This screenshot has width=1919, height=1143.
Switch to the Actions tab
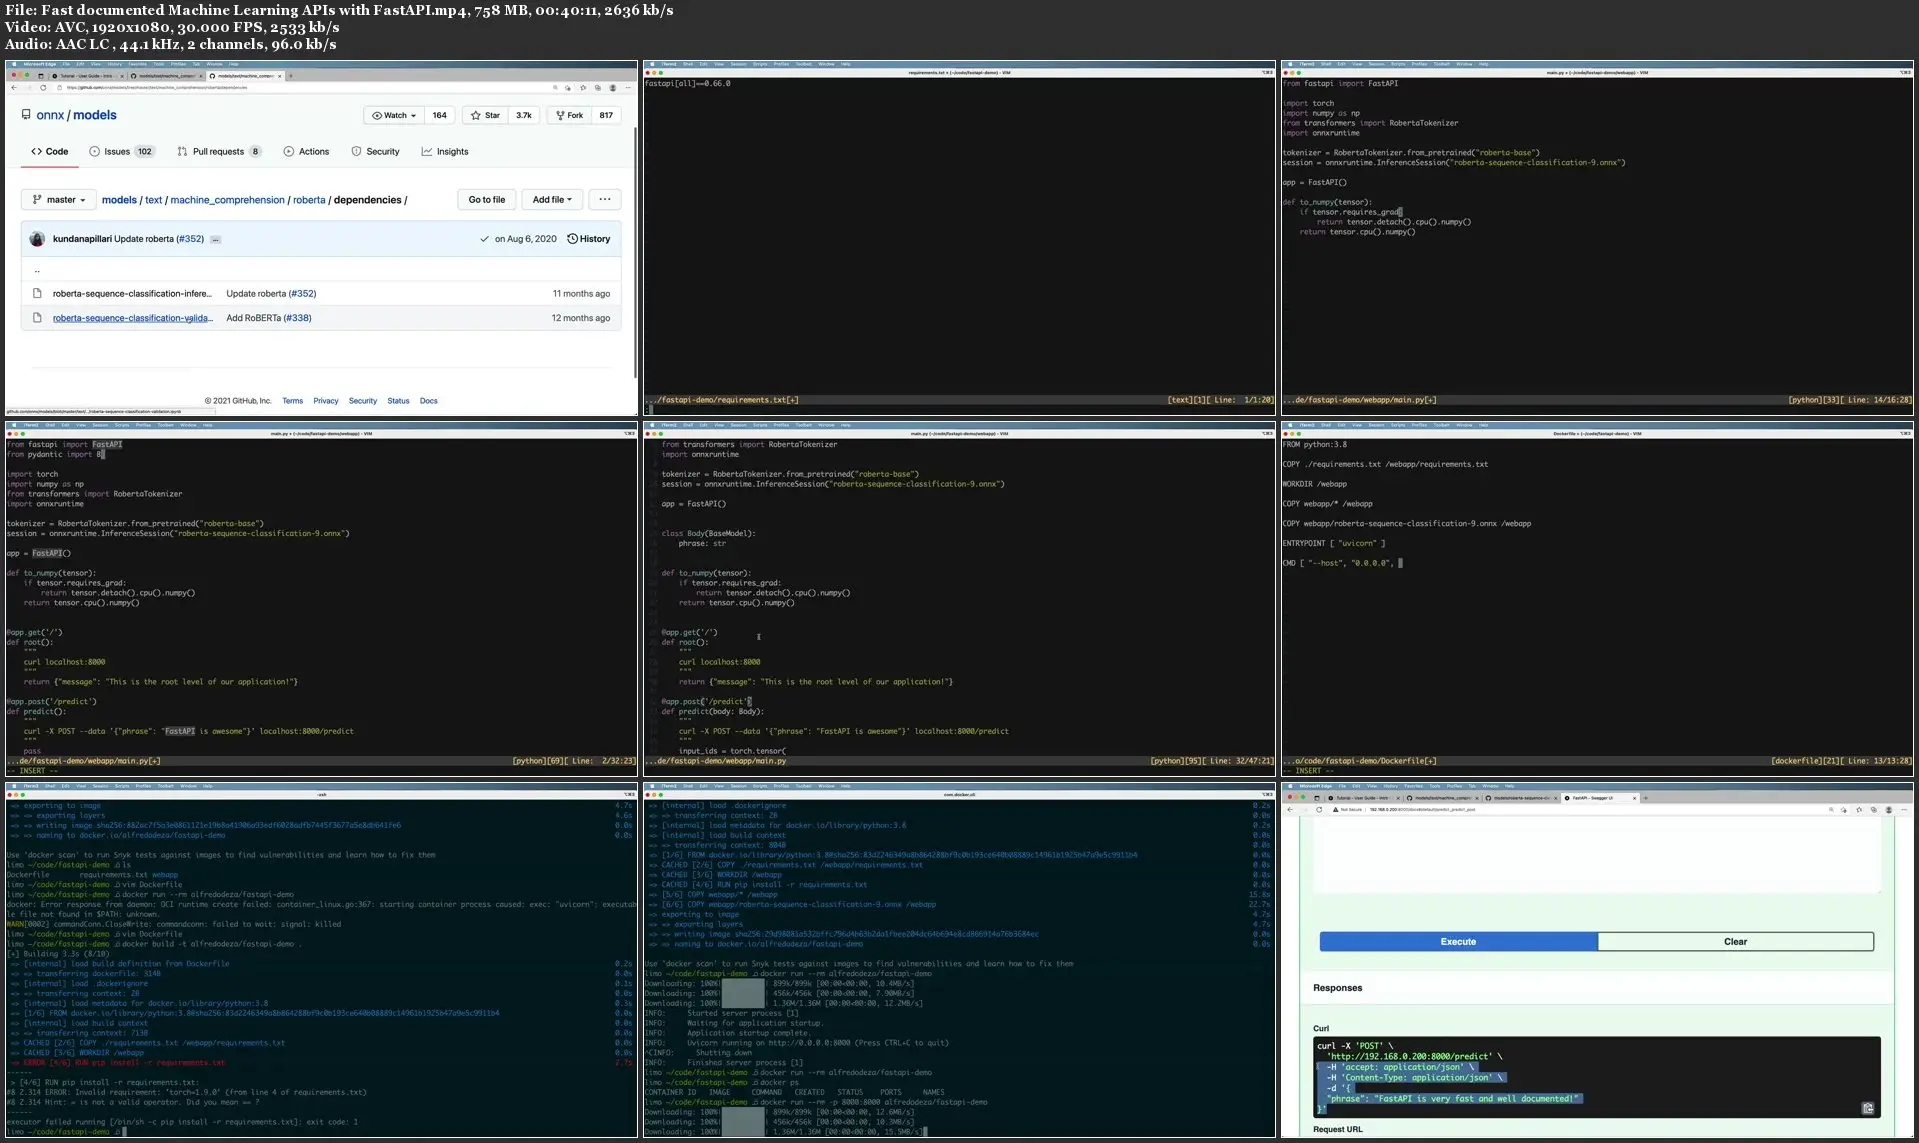tap(306, 152)
